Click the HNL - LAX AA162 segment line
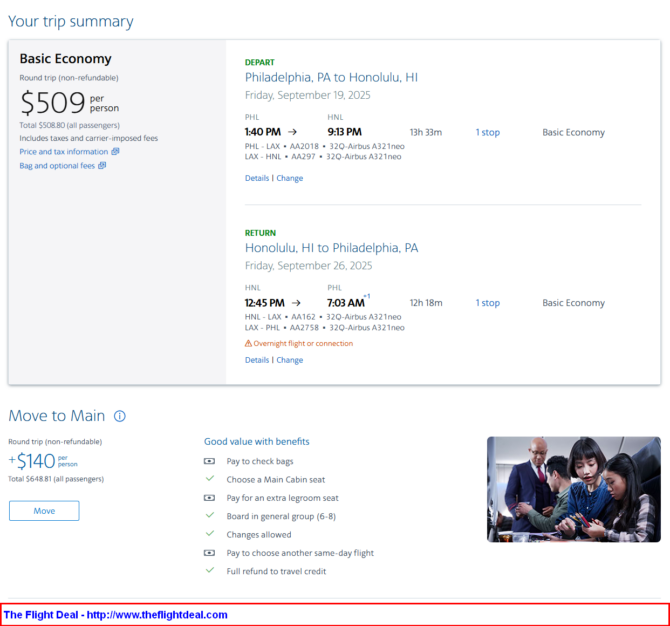This screenshot has height=626, width=670. [323, 317]
